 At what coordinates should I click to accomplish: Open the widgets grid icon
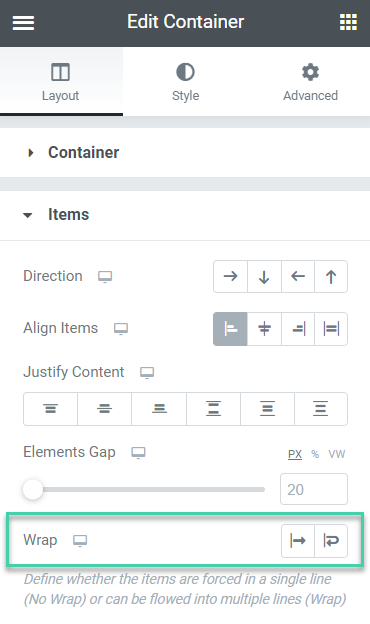pos(348,22)
